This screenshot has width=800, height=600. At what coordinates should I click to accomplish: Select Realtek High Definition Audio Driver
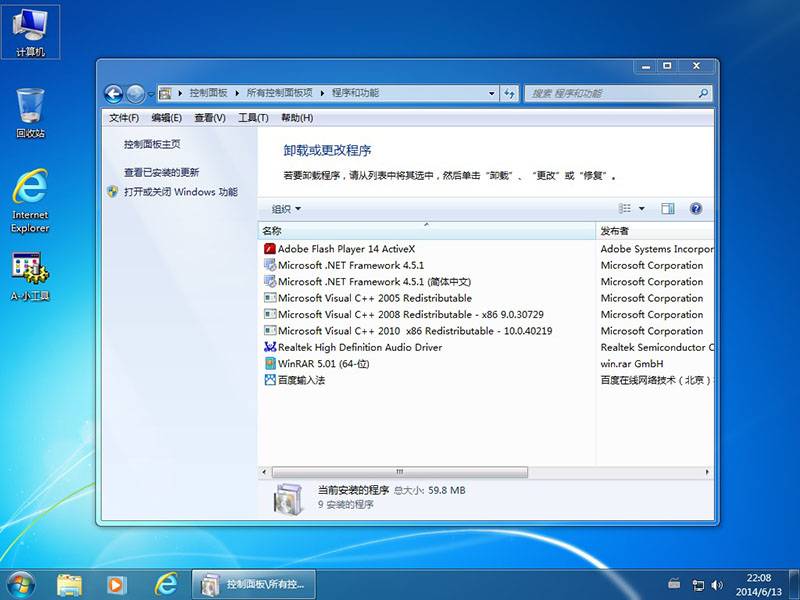(x=360, y=347)
